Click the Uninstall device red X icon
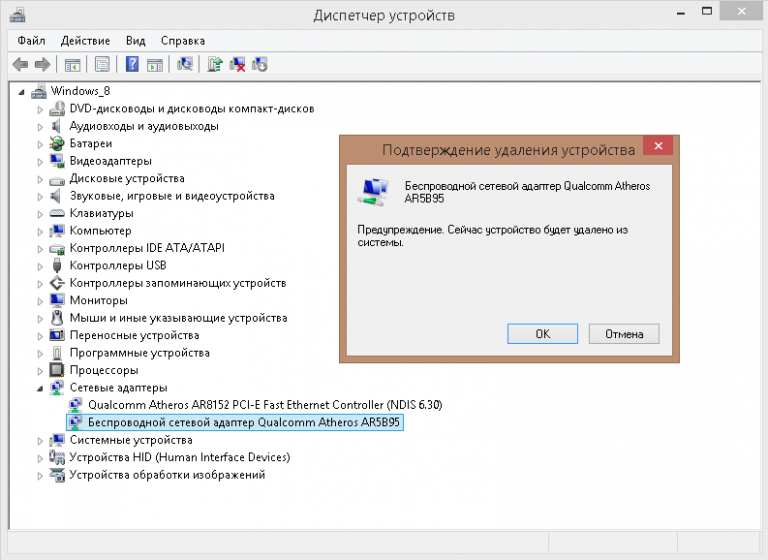 coord(237,65)
